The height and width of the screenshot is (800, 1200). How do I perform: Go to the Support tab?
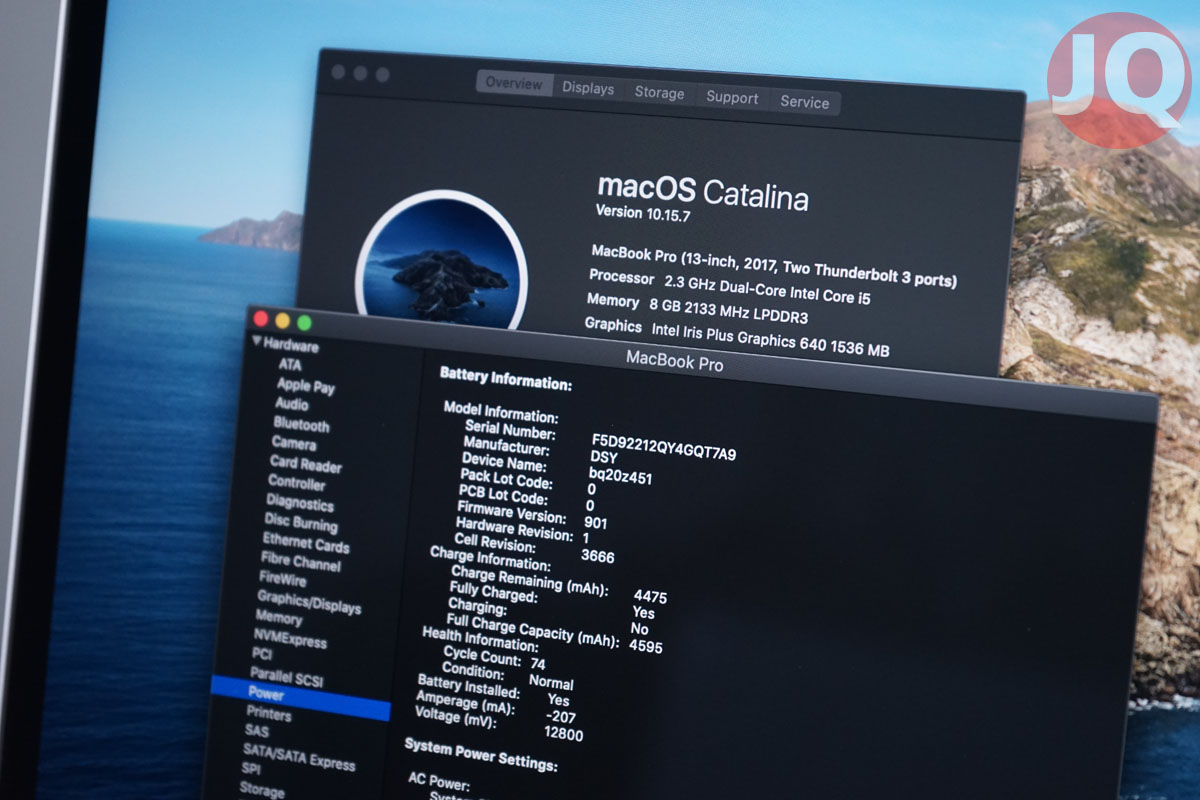[732, 97]
